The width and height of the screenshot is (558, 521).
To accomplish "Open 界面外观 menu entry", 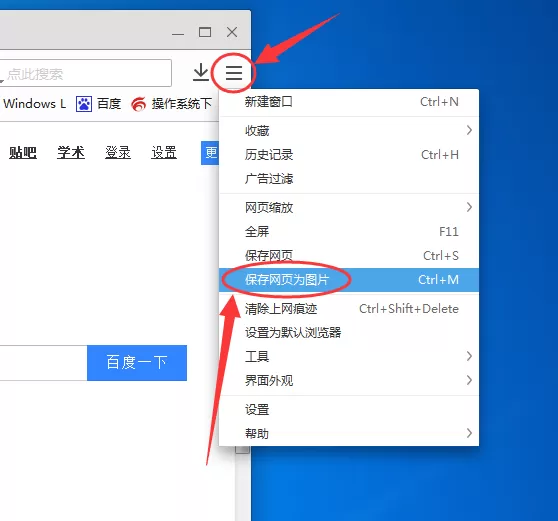I will pyautogui.click(x=349, y=380).
